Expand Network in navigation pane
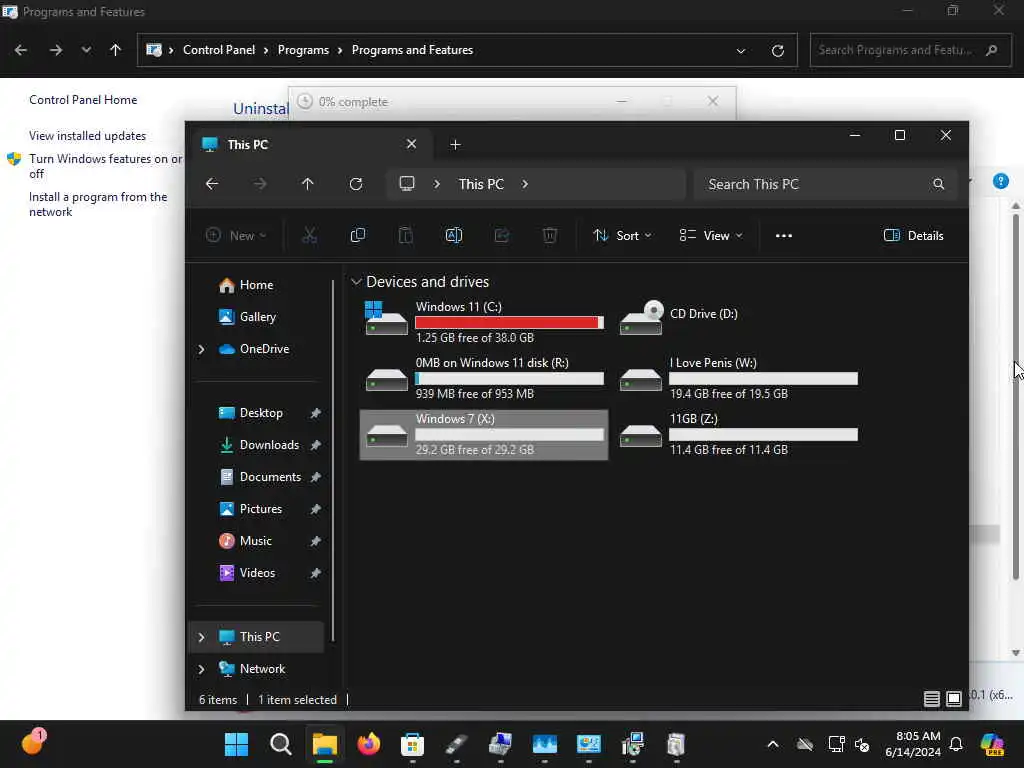 click(201, 669)
